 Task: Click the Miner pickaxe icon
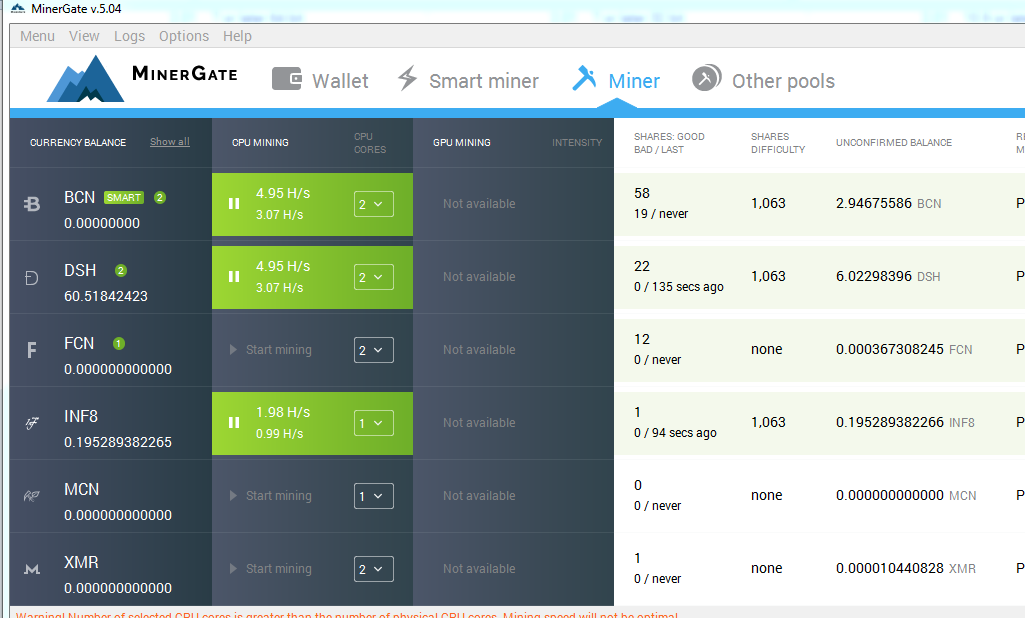584,78
